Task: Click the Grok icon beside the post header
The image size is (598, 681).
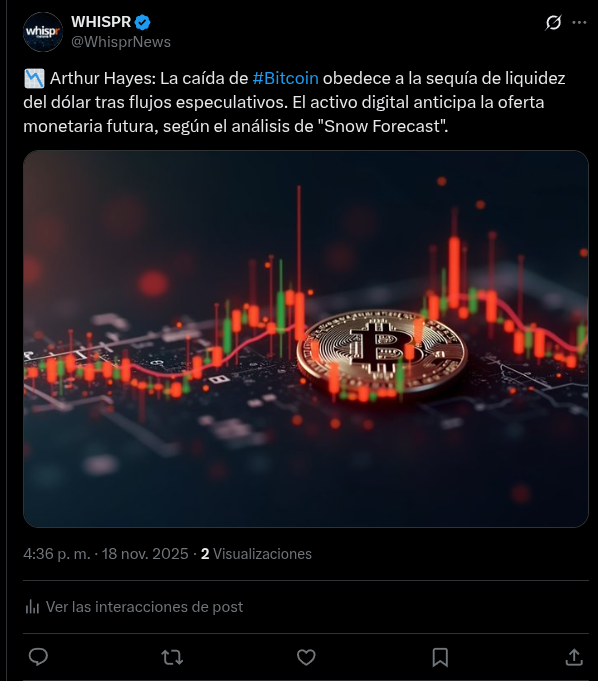Action: pos(553,22)
